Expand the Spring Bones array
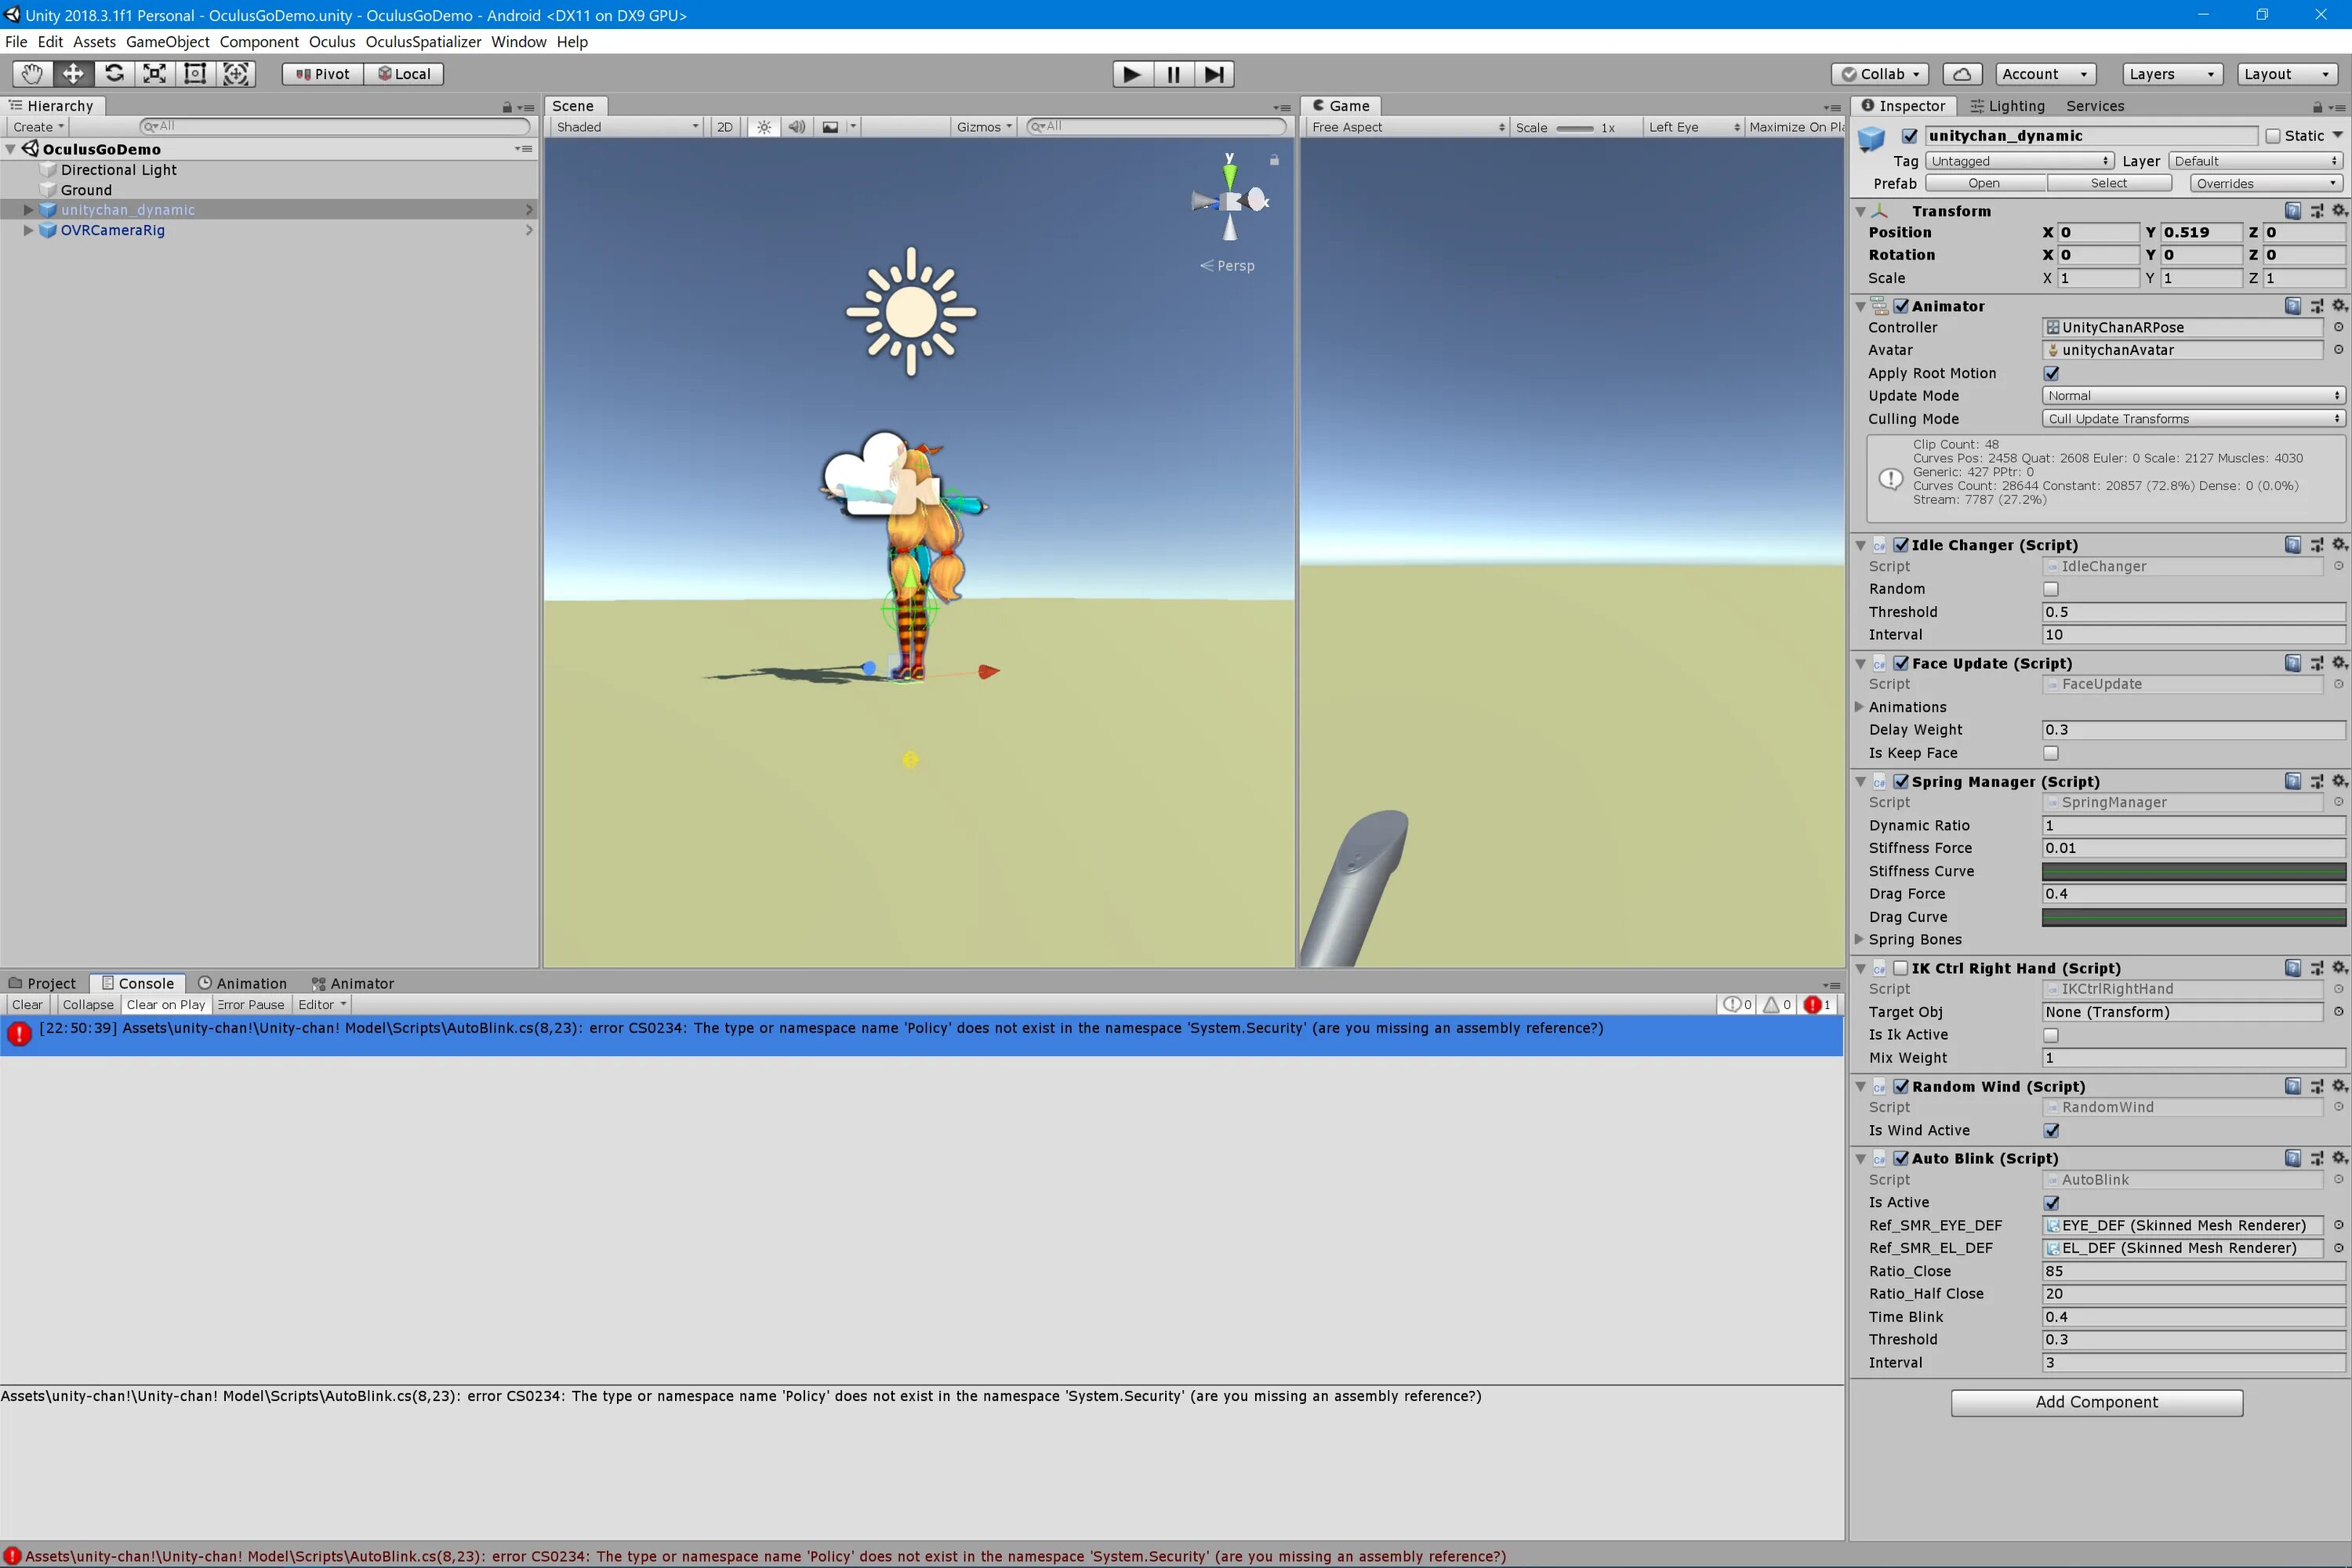The height and width of the screenshot is (1568, 2352). click(1860, 939)
